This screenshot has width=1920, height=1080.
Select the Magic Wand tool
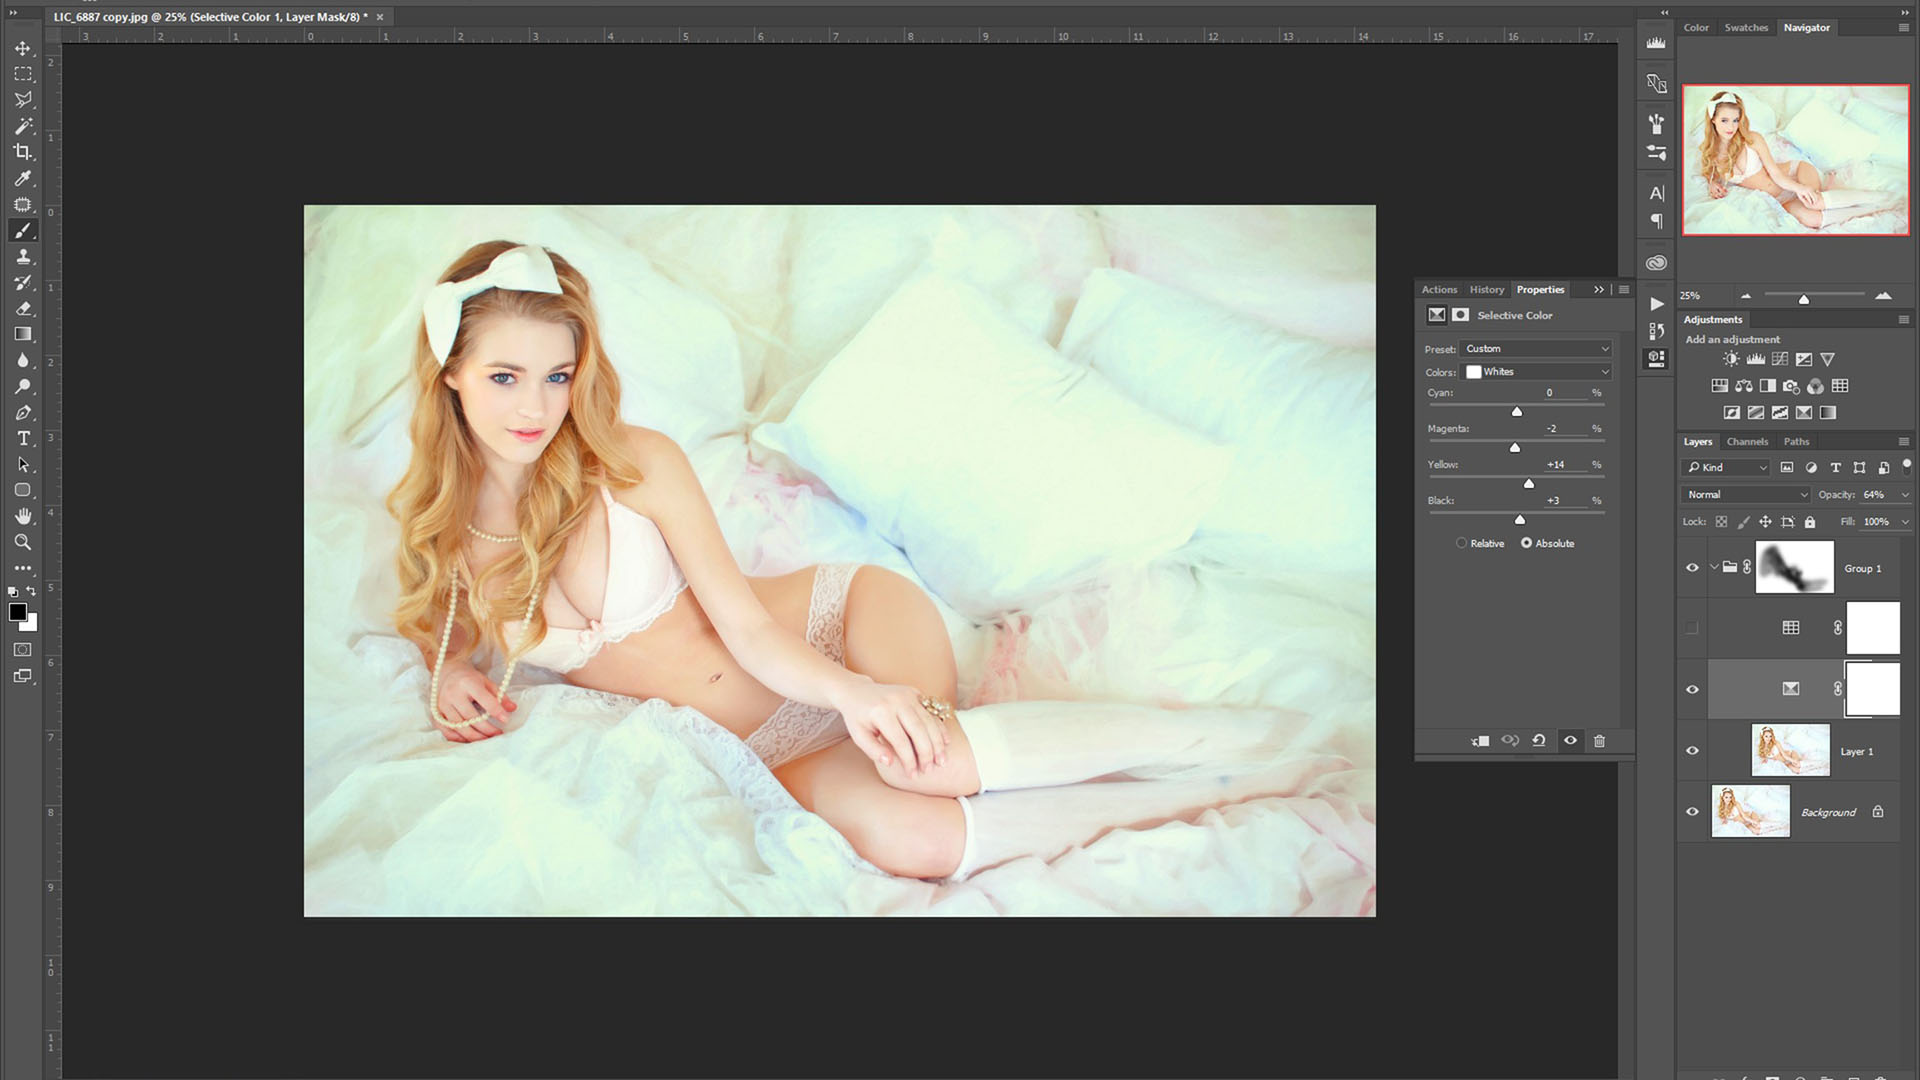pos(23,126)
